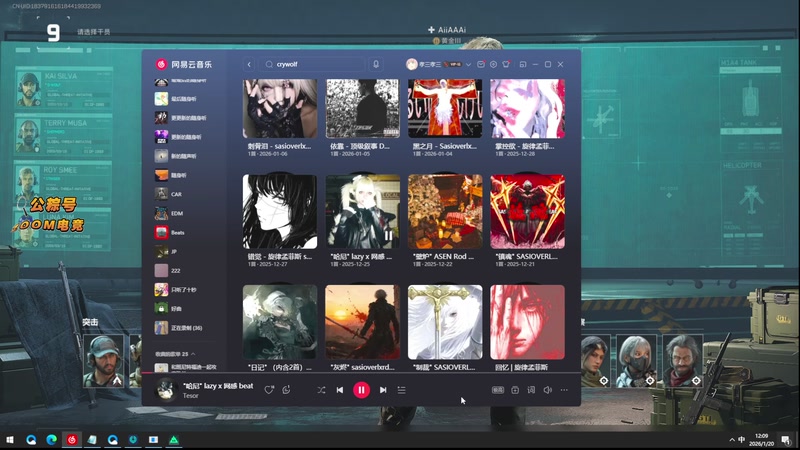
Task: Open the play queue list icon
Action: point(402,390)
